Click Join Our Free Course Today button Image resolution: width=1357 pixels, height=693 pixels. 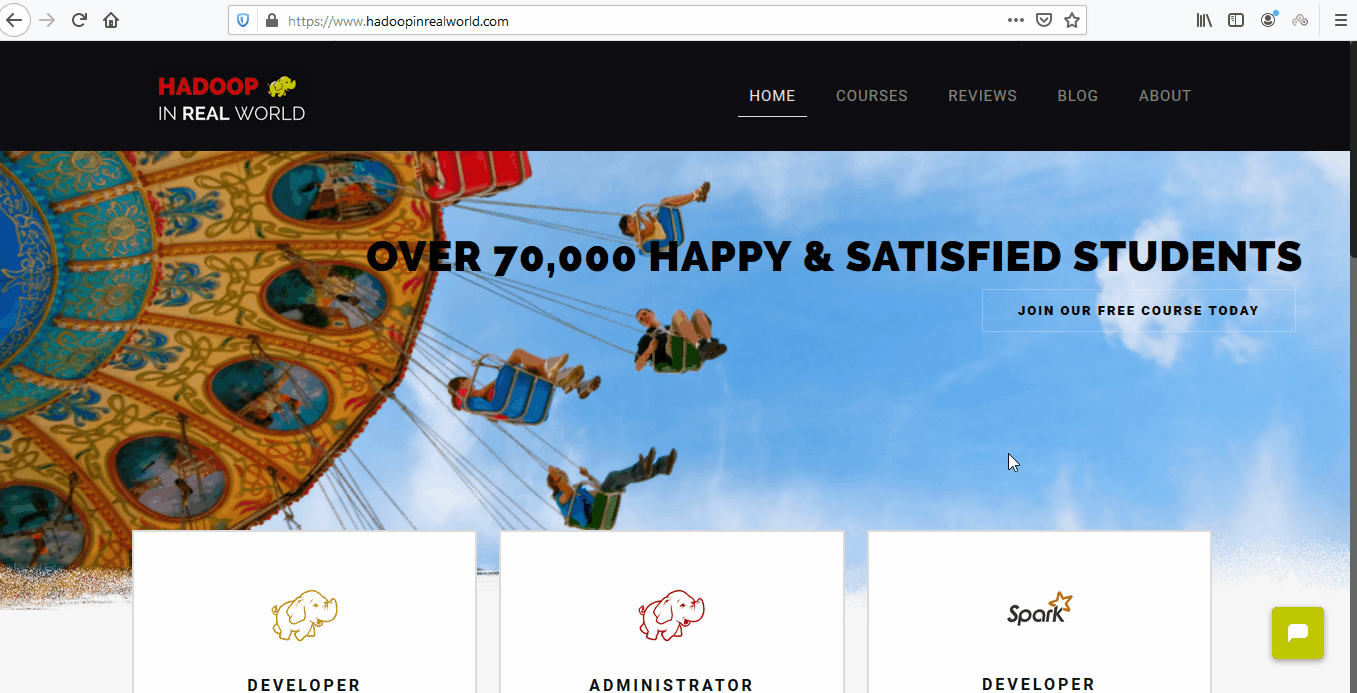coord(1138,310)
